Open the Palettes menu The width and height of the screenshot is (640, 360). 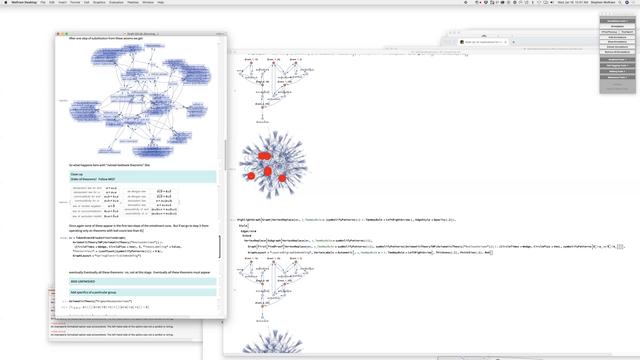click(133, 2)
